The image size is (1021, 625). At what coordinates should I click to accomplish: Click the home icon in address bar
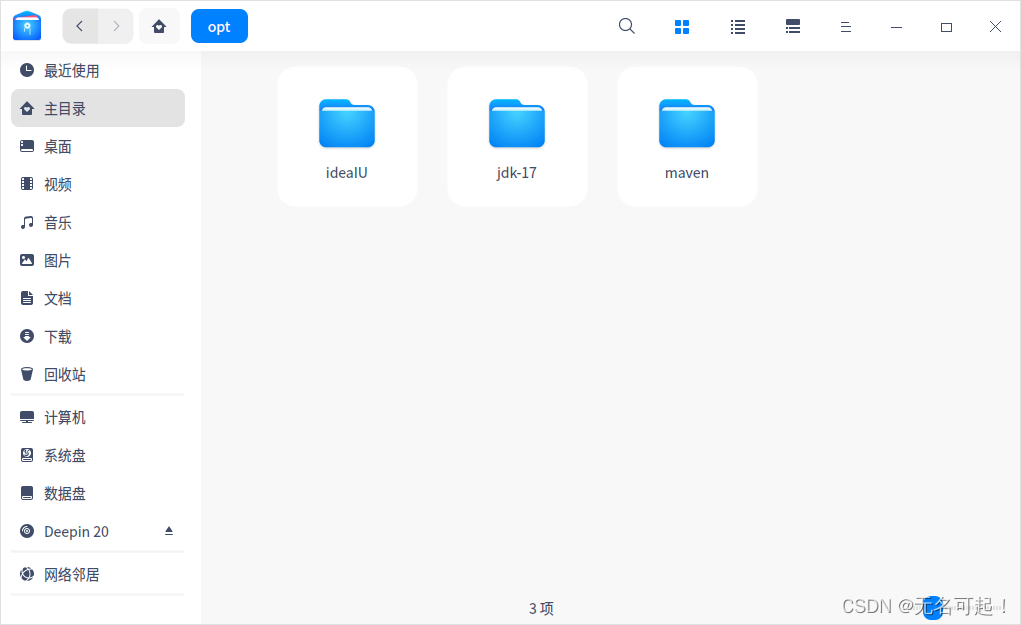click(159, 26)
